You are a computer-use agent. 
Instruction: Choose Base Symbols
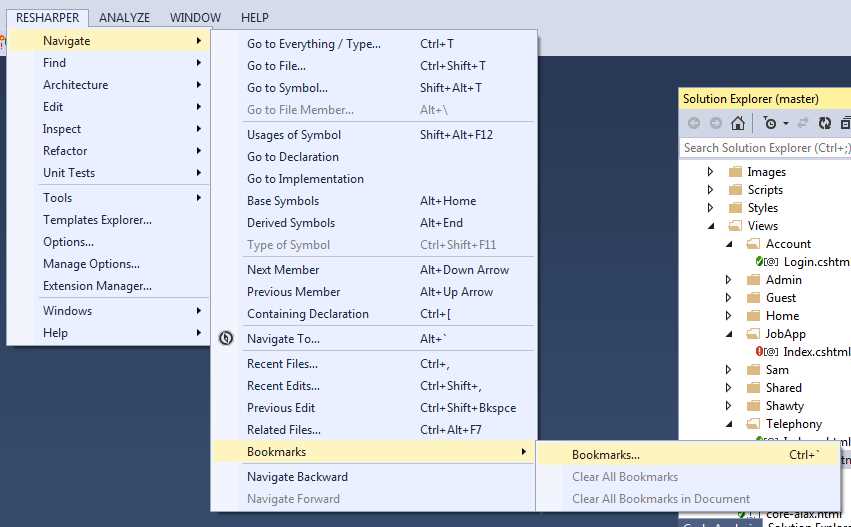point(374,201)
